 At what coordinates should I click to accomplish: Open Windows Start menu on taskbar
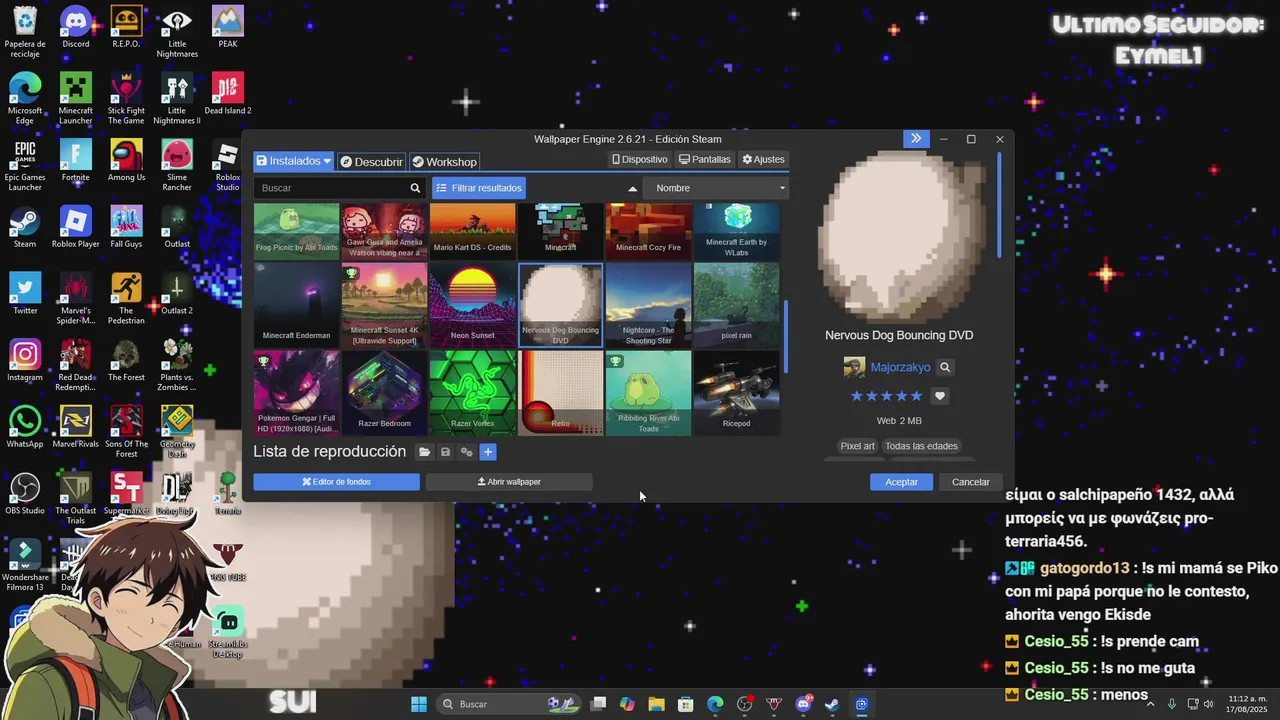pyautogui.click(x=419, y=704)
